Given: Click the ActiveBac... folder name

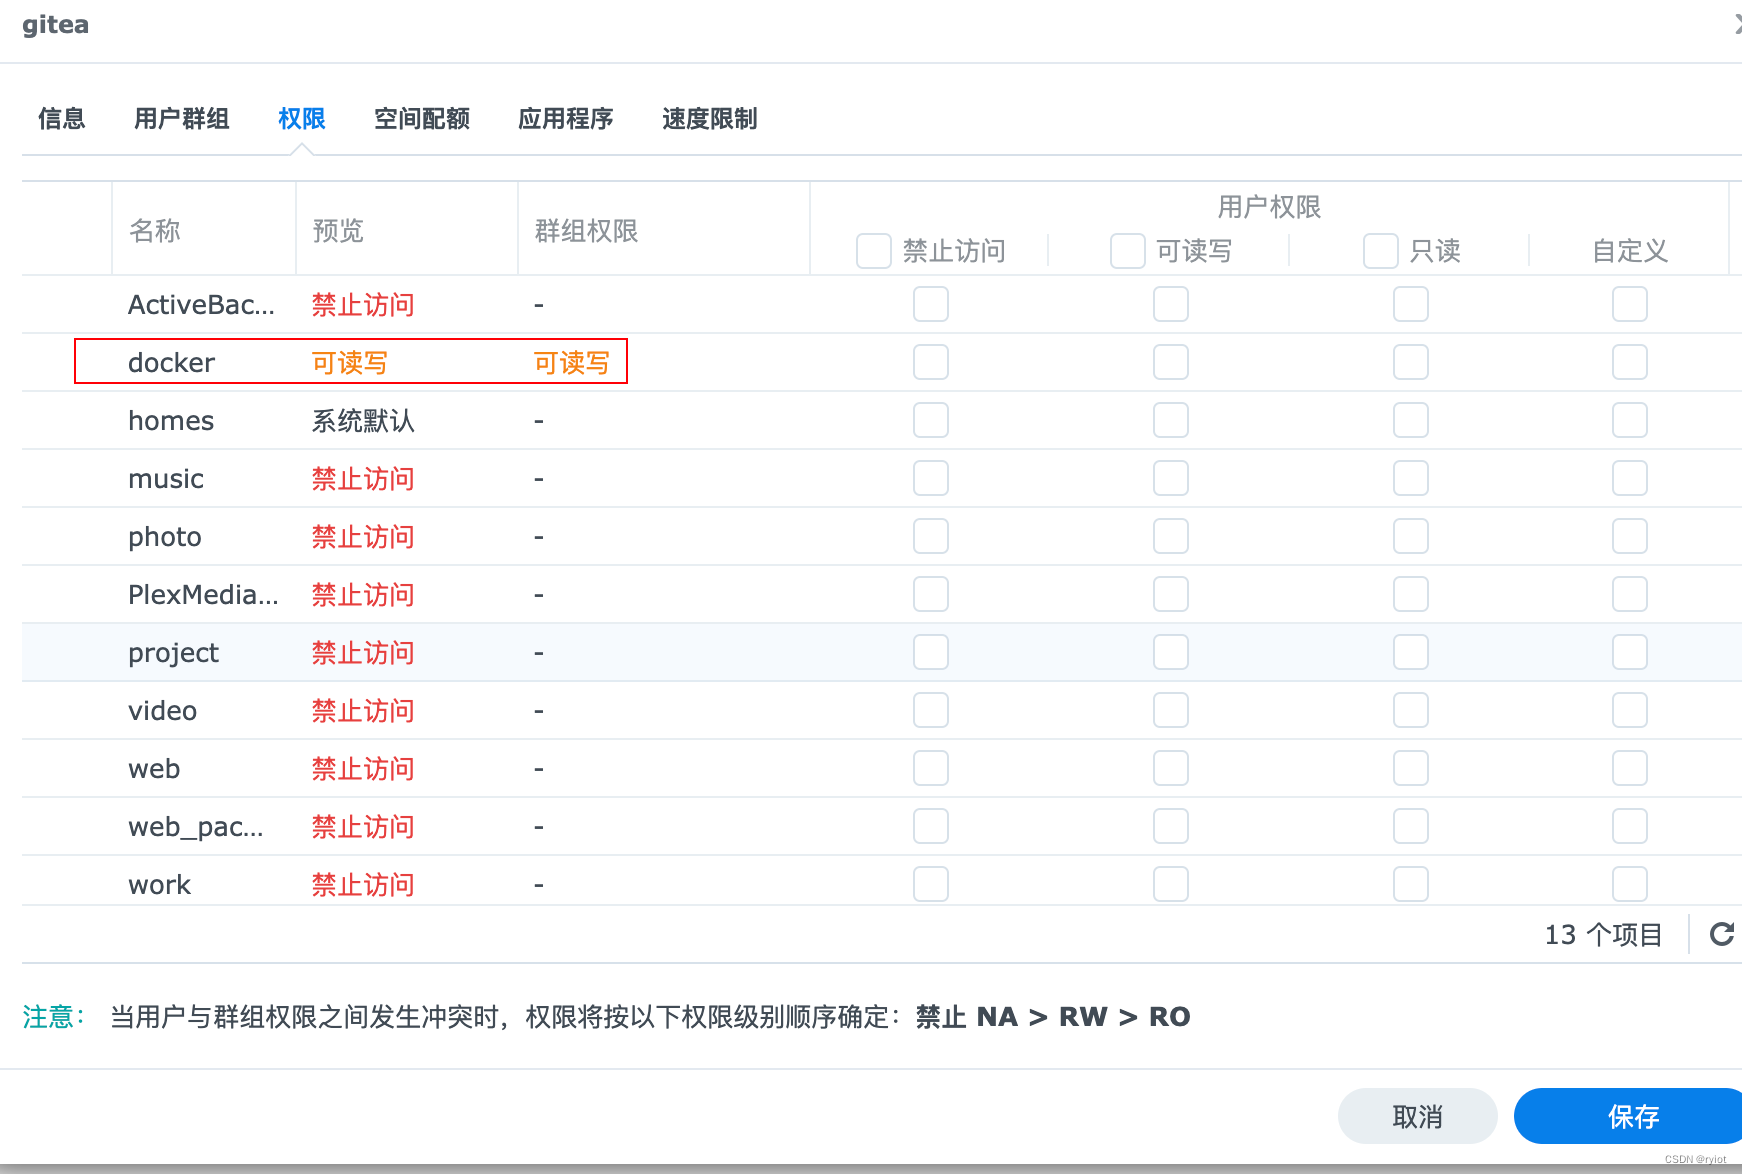Looking at the screenshot, I should (201, 304).
